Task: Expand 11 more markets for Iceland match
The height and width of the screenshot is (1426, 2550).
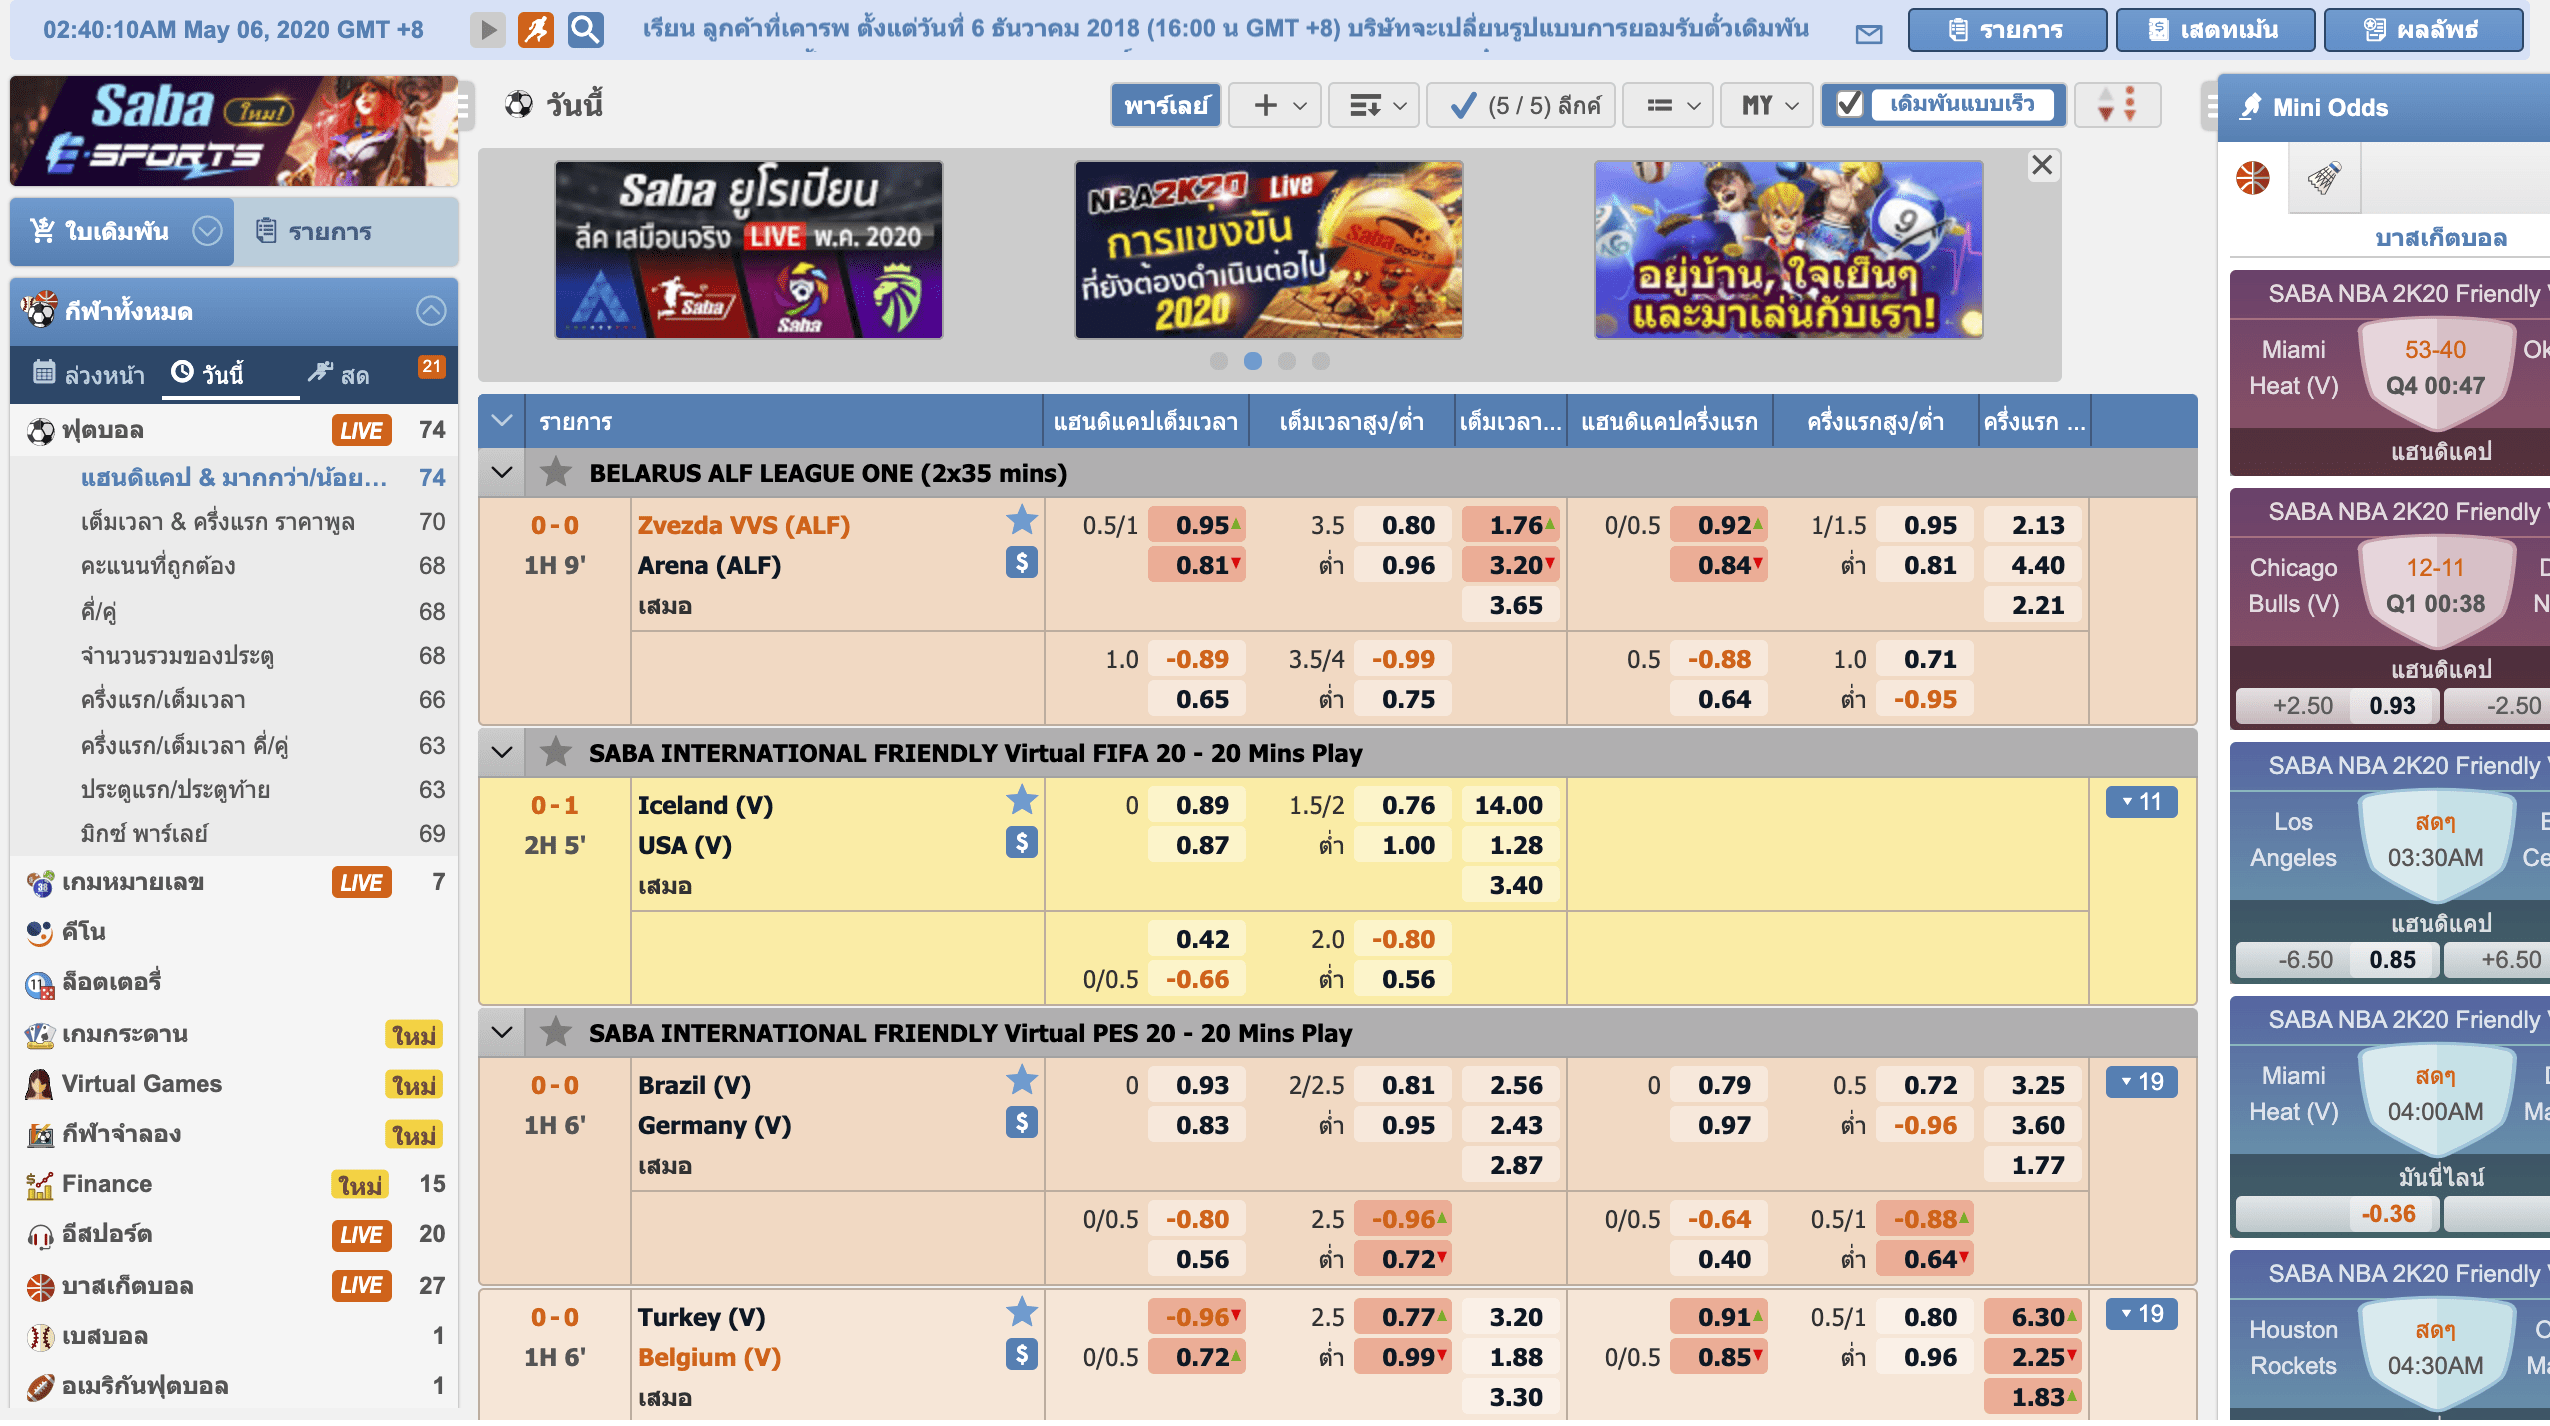Action: pos(2140,802)
